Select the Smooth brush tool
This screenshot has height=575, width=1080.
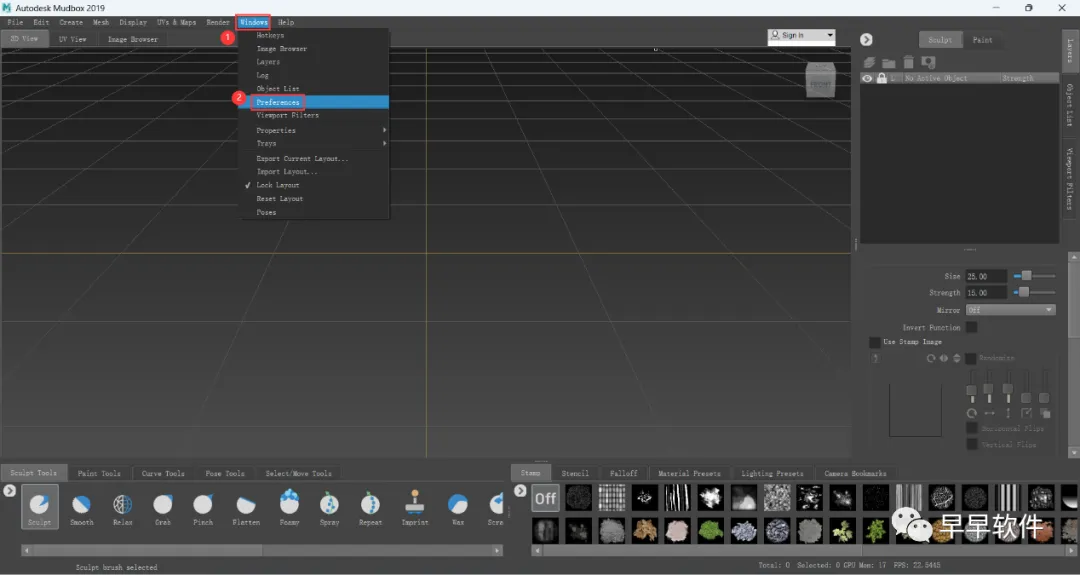coord(81,508)
